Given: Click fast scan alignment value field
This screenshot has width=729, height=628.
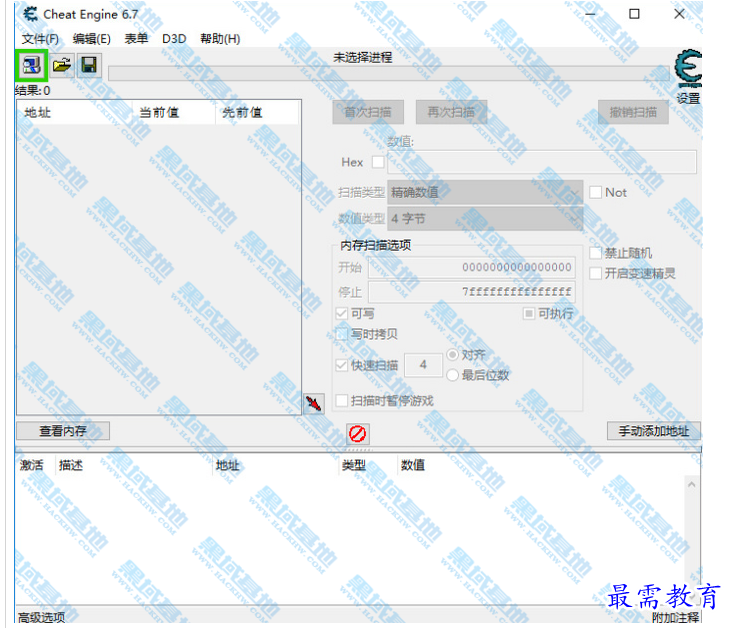Looking at the screenshot, I should click(423, 365).
